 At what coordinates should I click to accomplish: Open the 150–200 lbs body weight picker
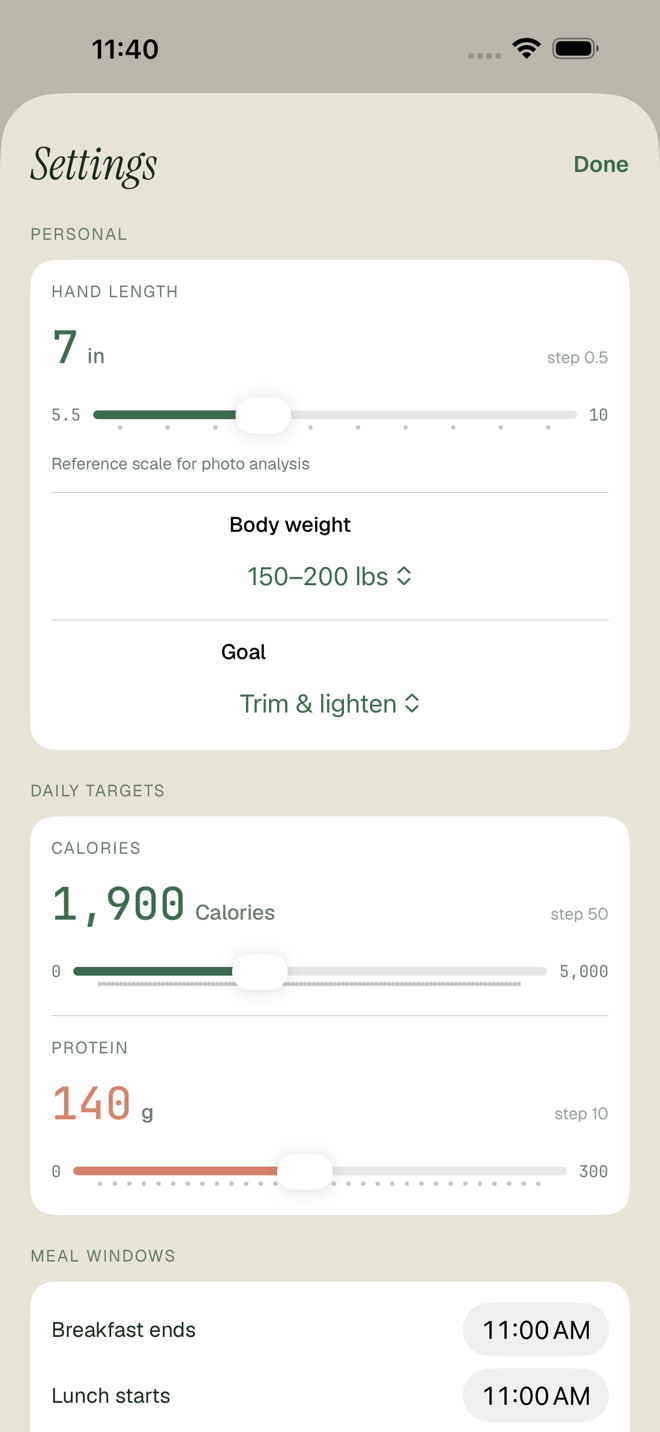point(330,576)
